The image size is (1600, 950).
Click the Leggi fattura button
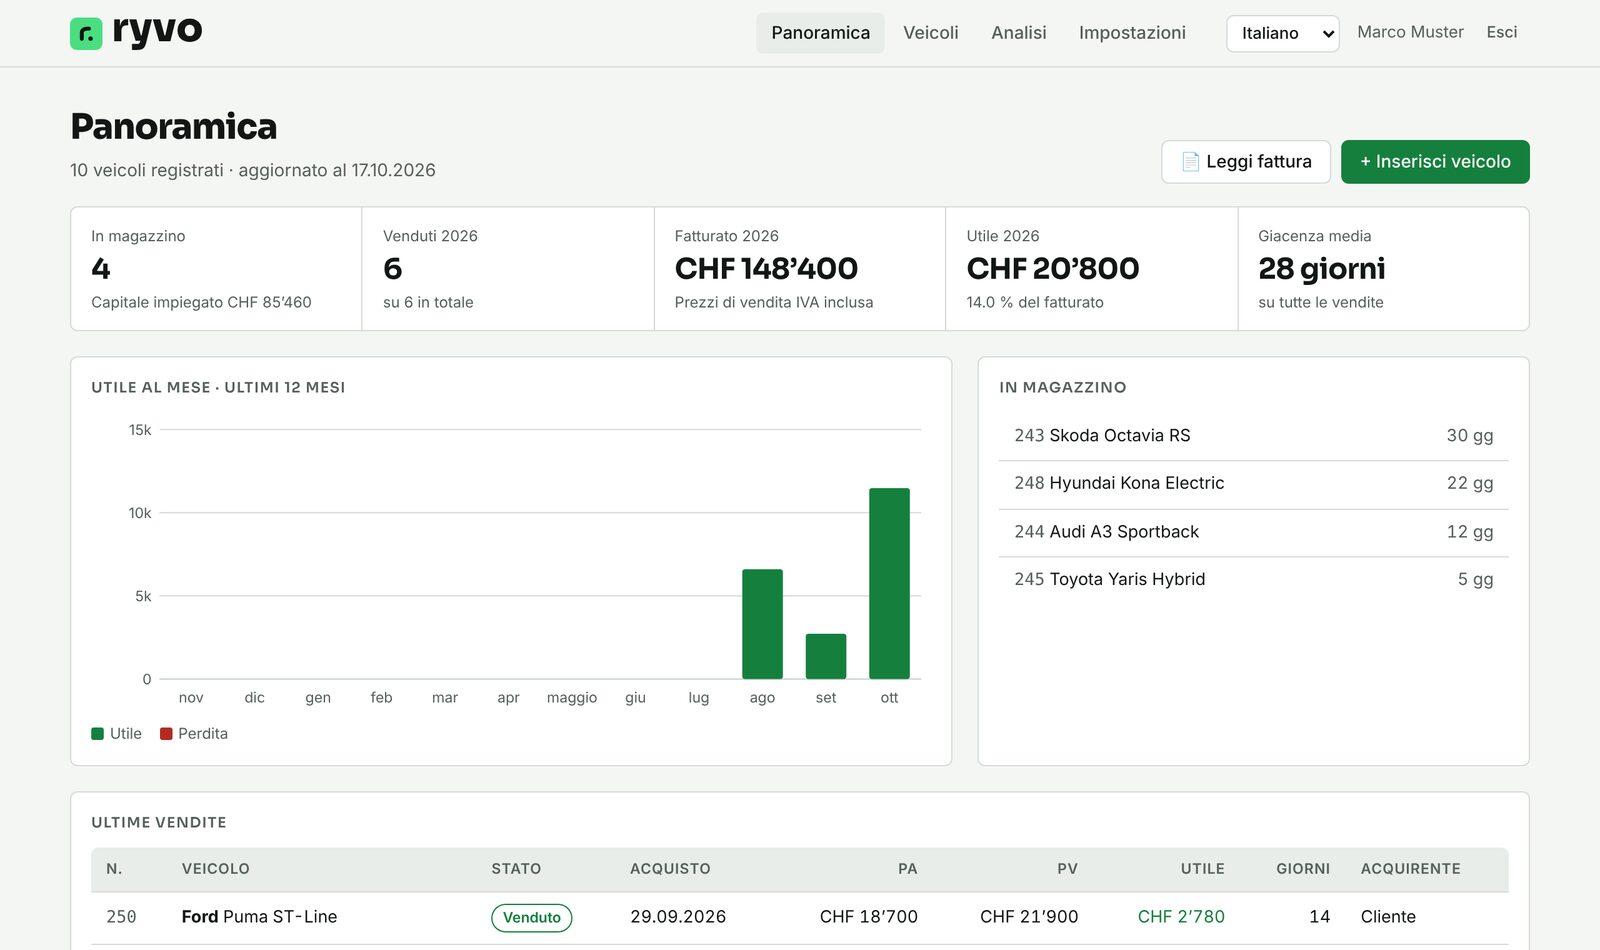[x=1246, y=162]
